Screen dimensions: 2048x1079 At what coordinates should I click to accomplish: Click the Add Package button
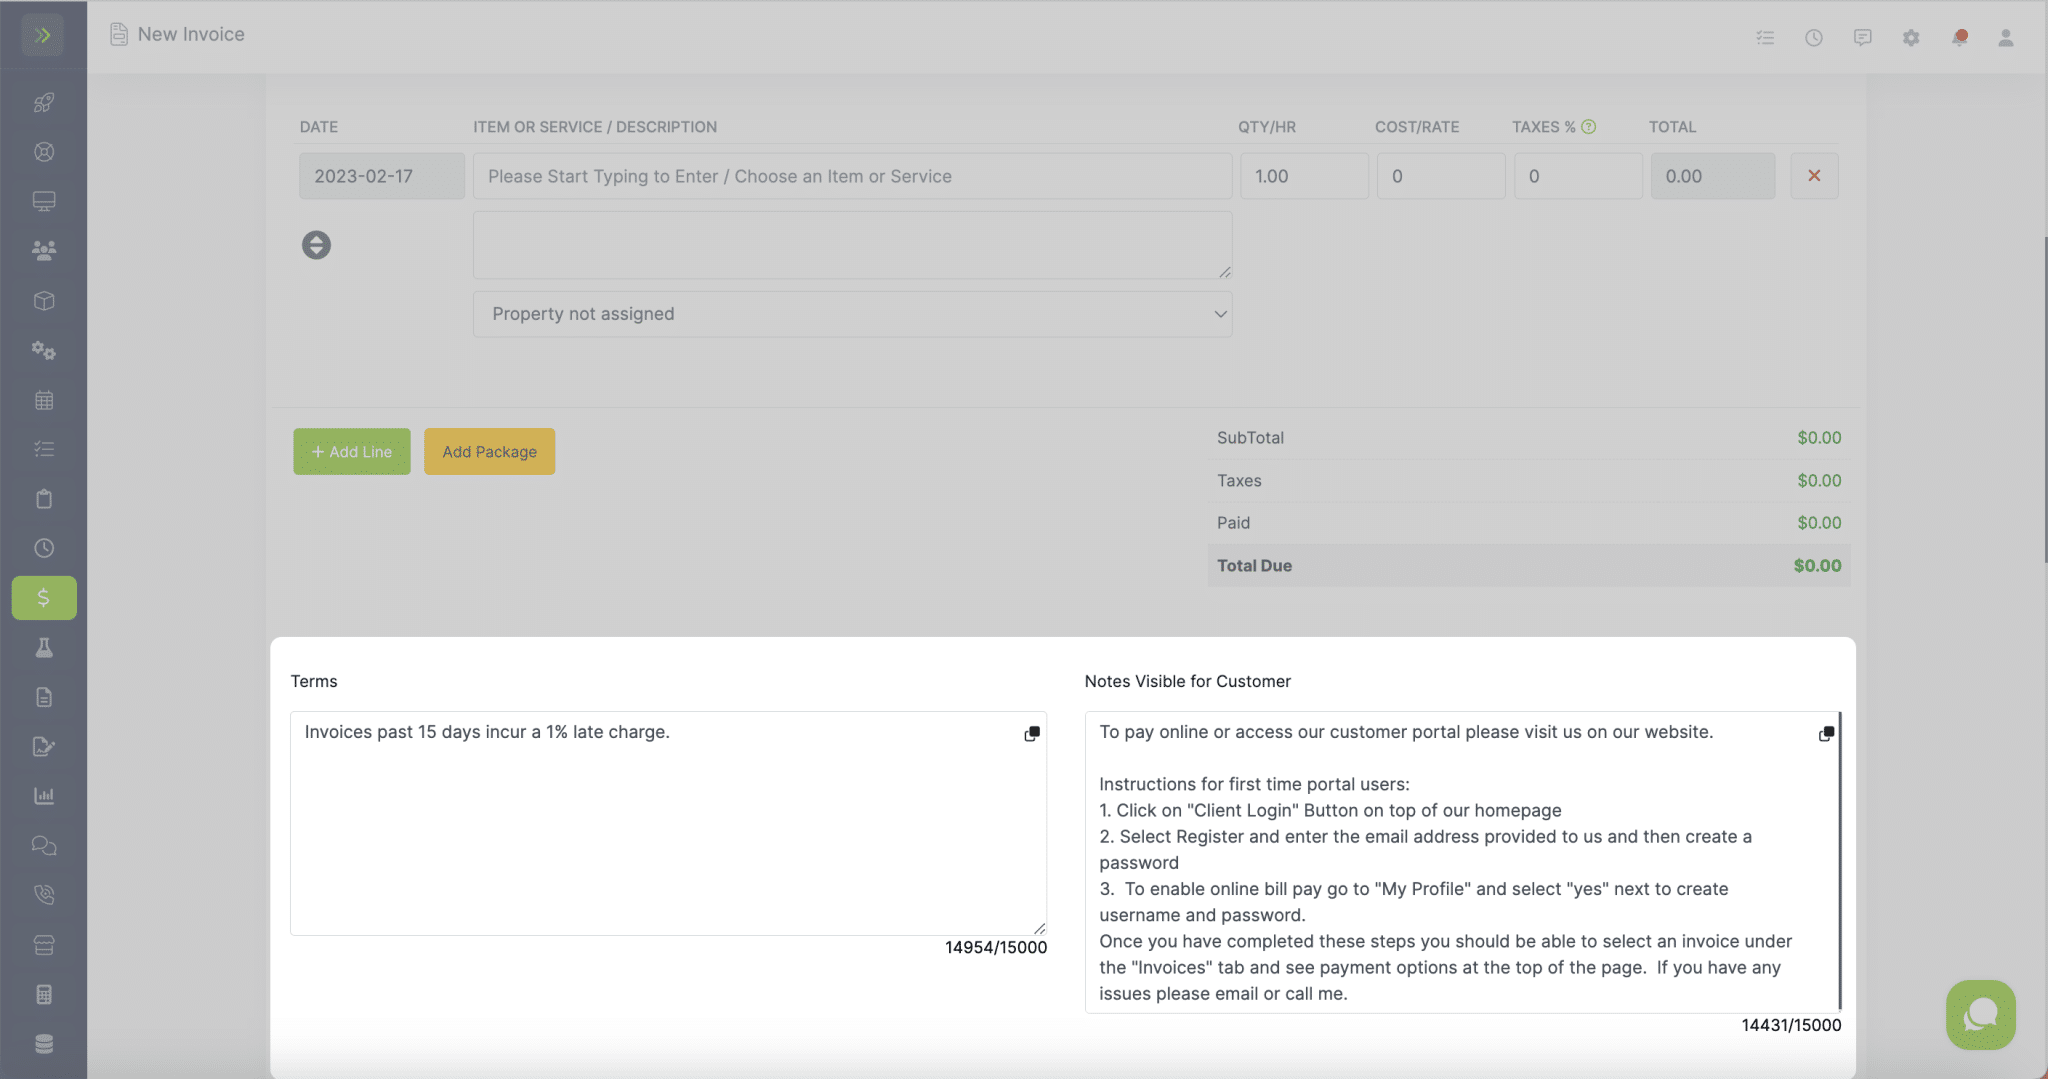(x=489, y=451)
